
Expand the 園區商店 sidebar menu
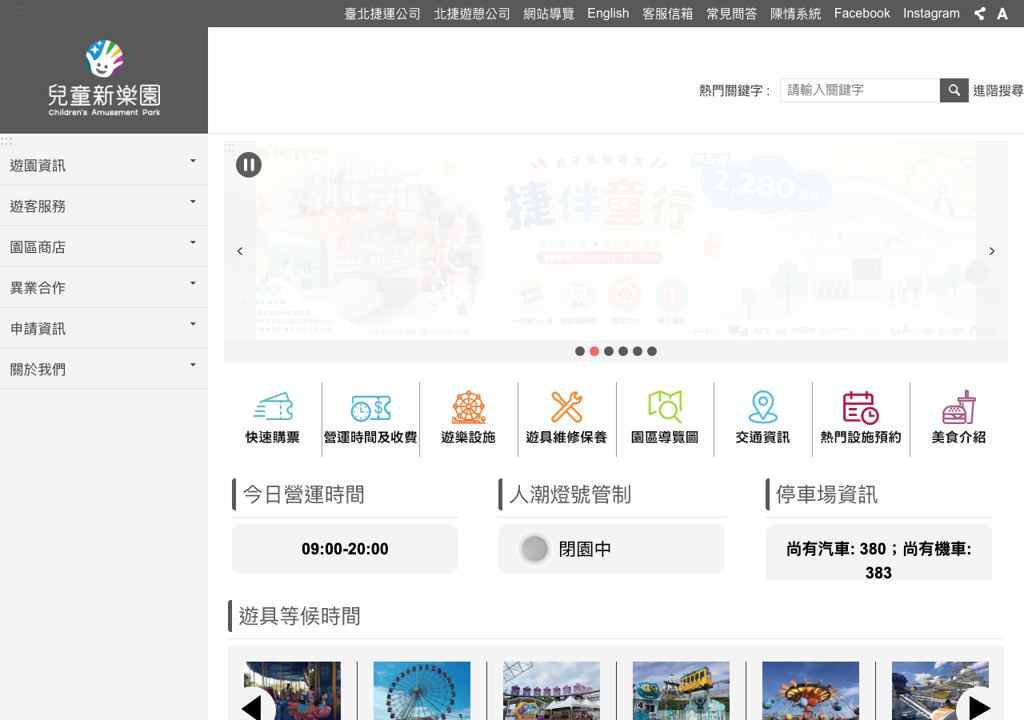(x=104, y=247)
